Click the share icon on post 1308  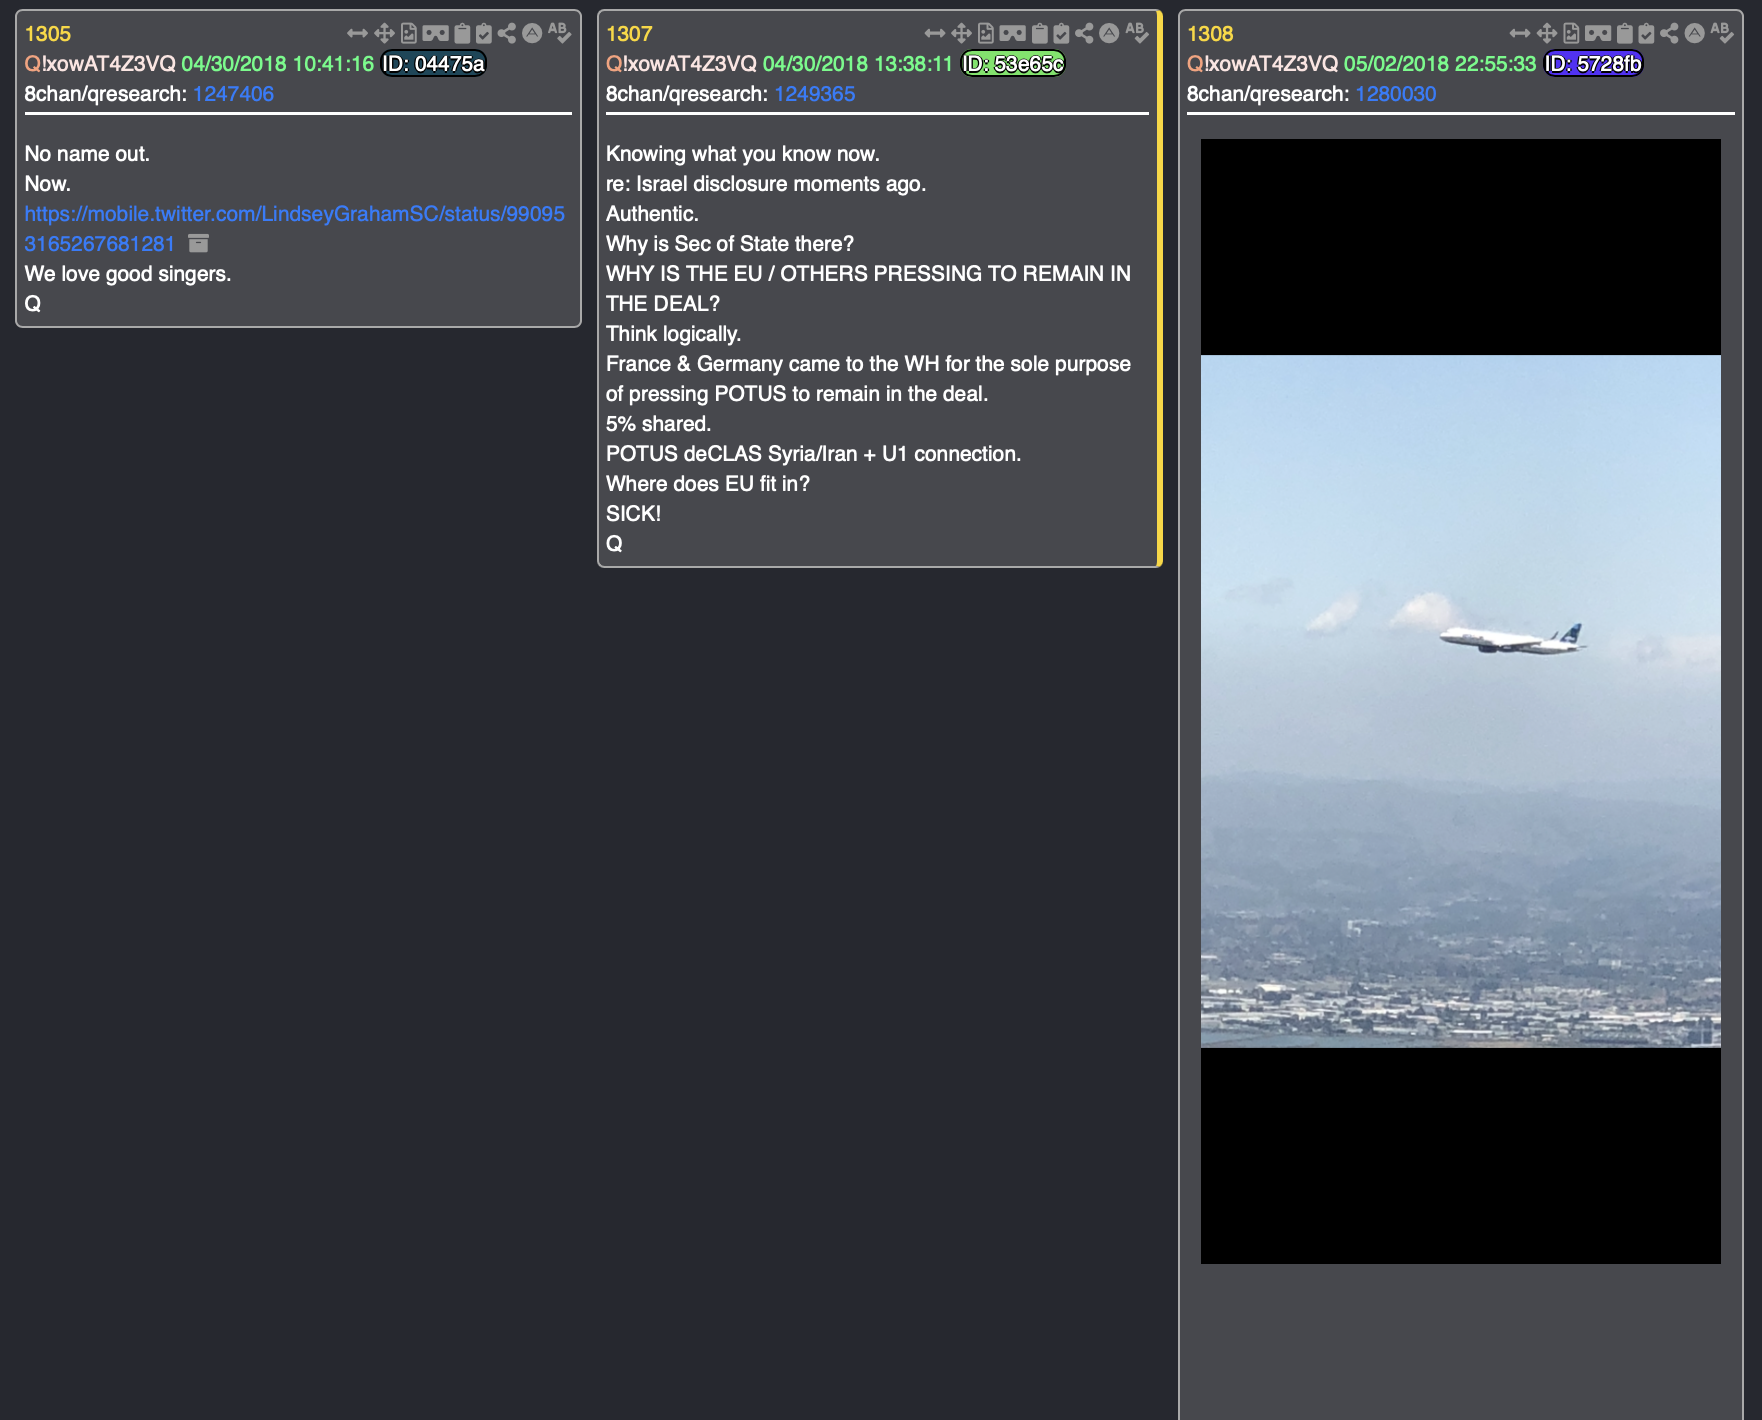coord(1669,33)
